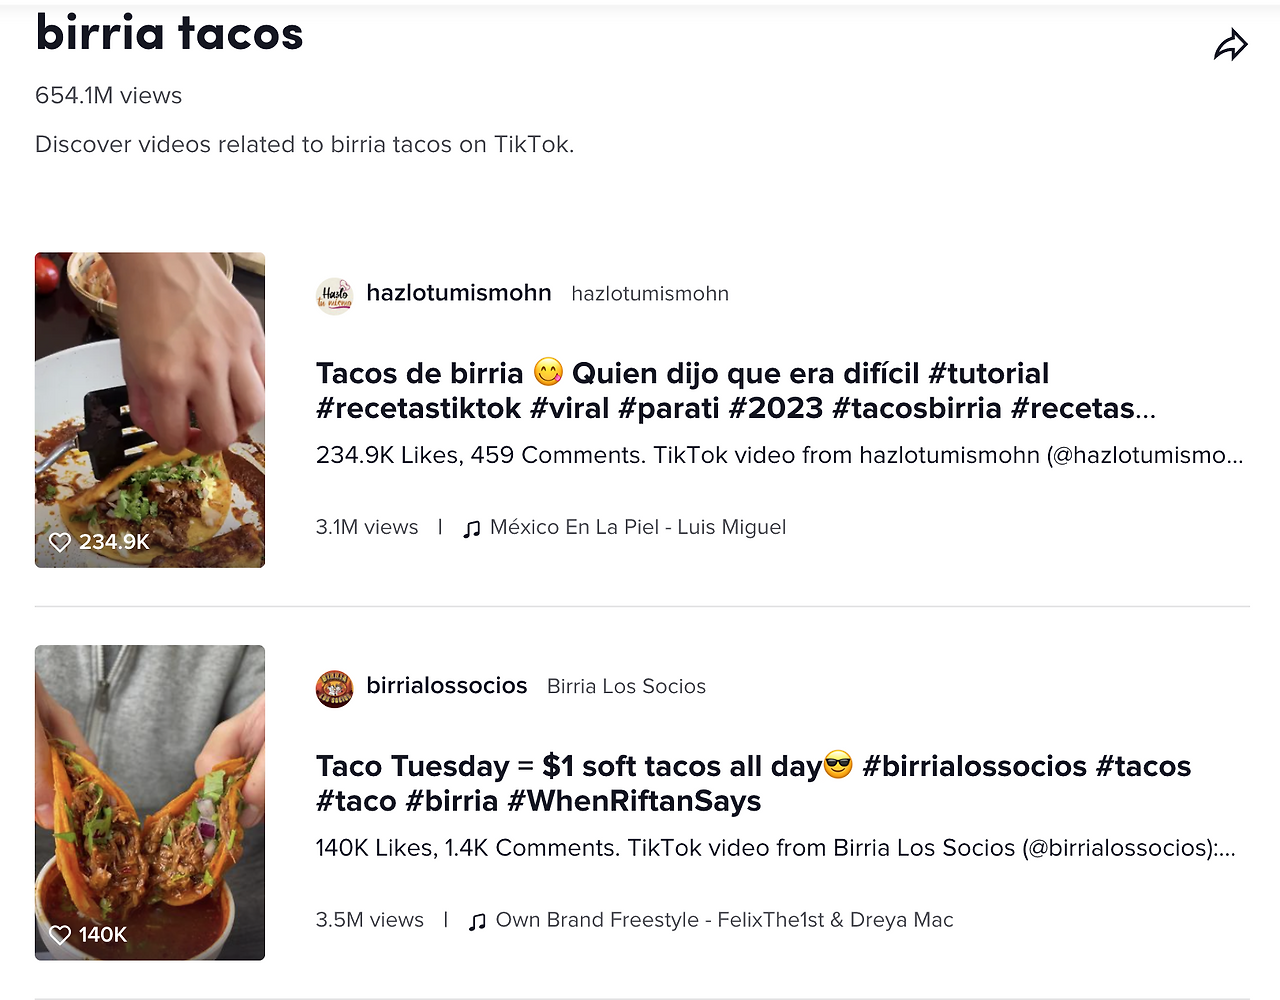Click the heart icon showing 140K
Image resolution: width=1280 pixels, height=1000 pixels.
[60, 935]
